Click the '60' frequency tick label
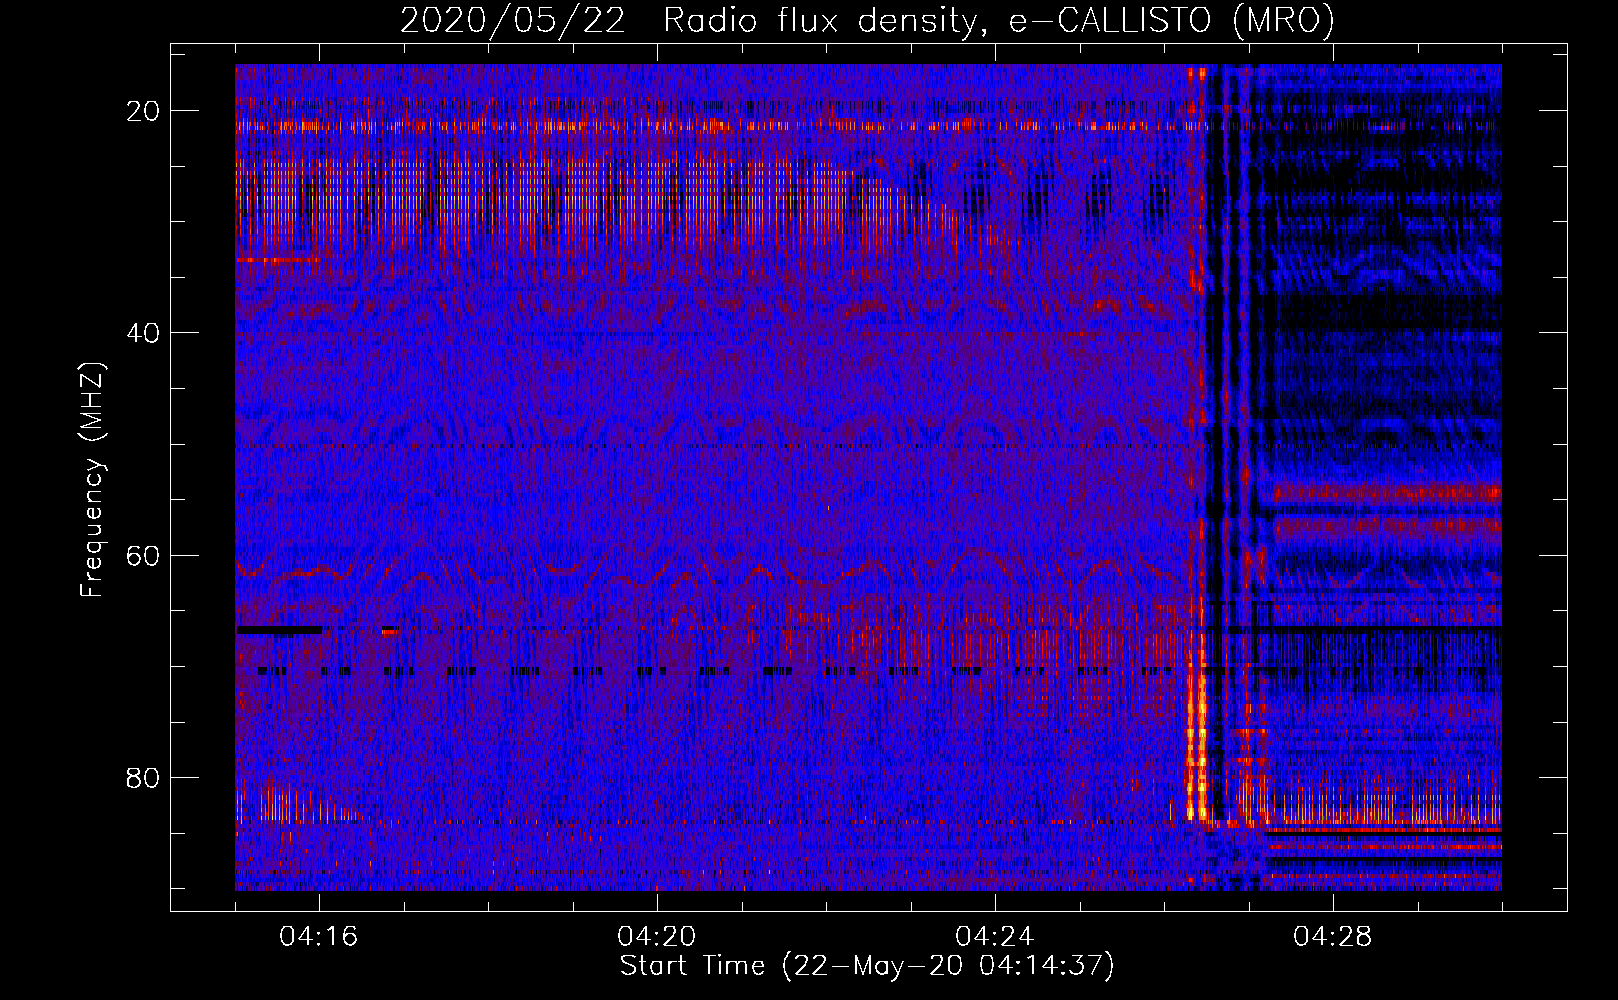The height and width of the screenshot is (1000, 1618). 143,555
